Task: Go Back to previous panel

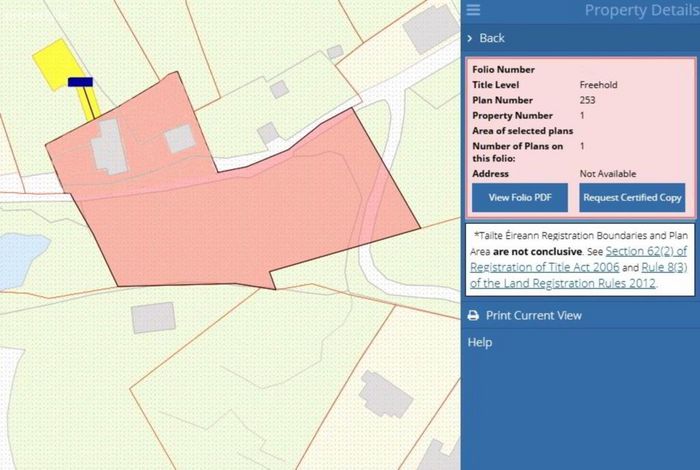Action: (x=492, y=38)
